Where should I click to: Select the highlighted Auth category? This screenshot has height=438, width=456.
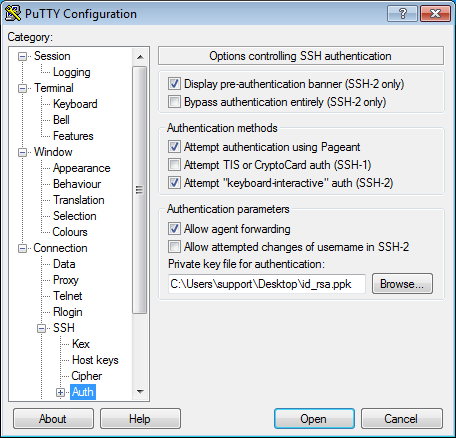tap(83, 392)
